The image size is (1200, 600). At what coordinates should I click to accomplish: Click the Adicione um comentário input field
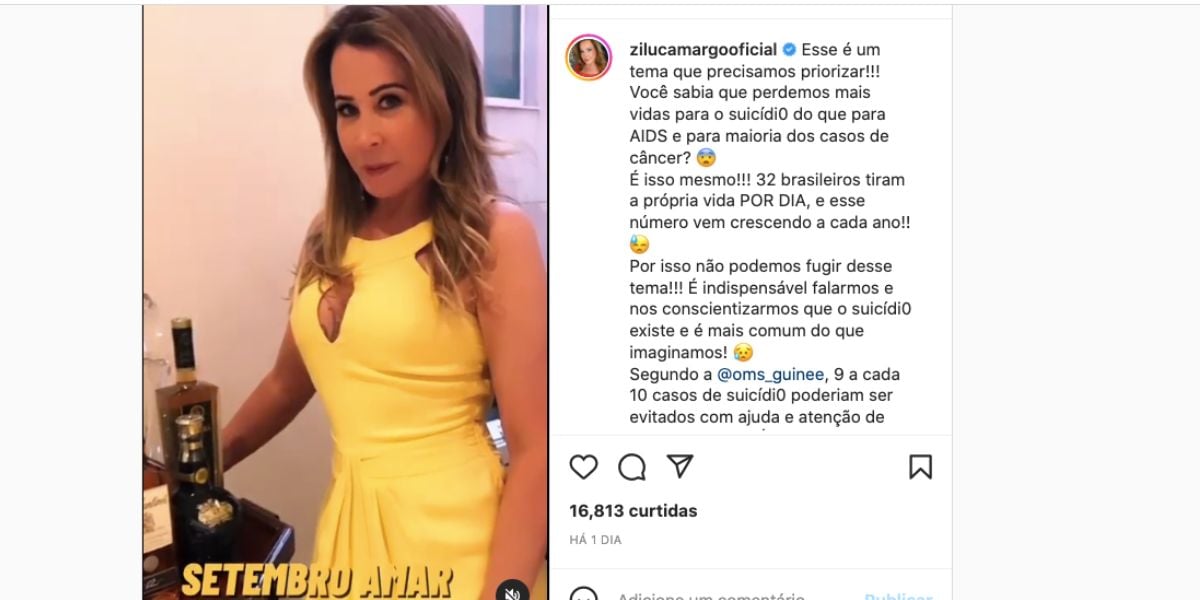[711, 597]
